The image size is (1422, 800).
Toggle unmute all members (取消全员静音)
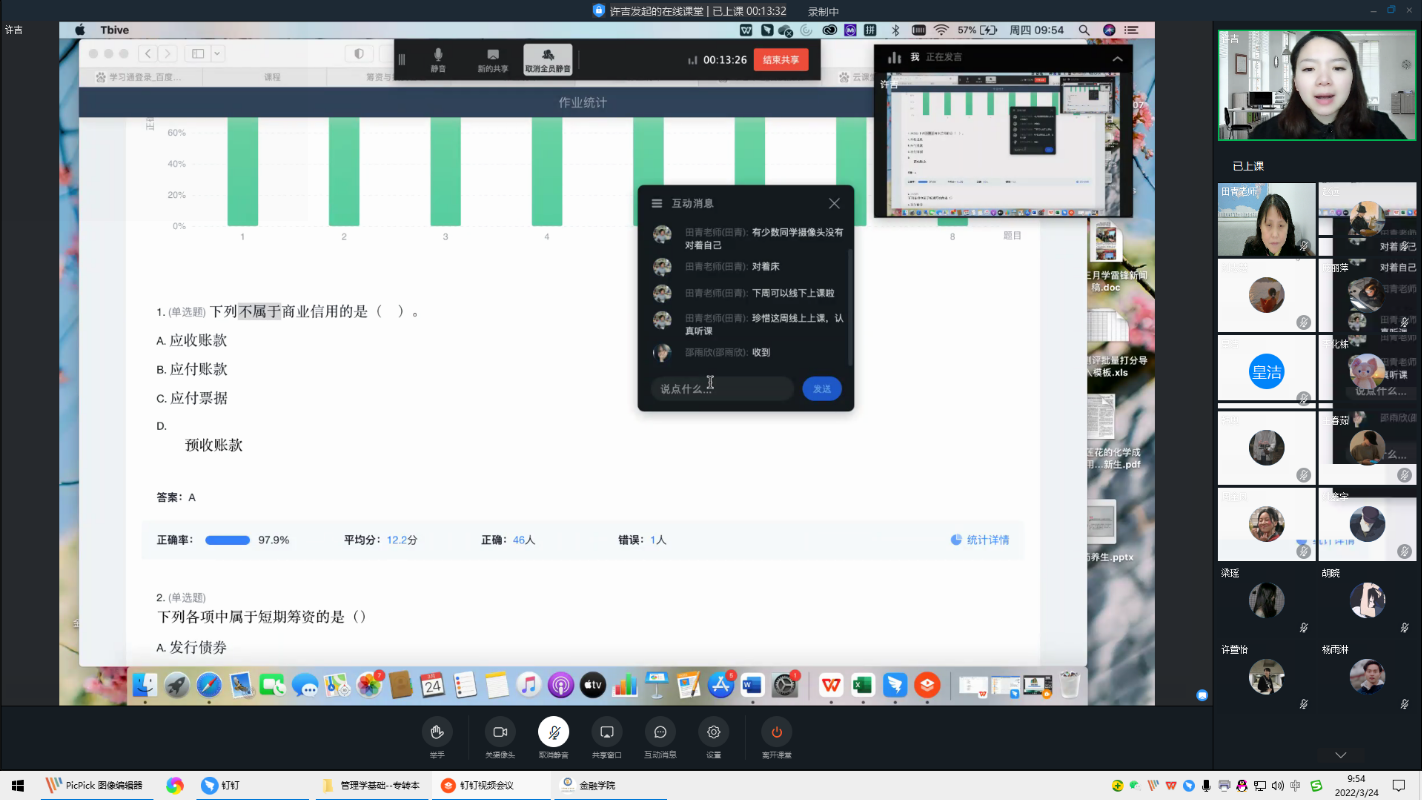click(548, 60)
